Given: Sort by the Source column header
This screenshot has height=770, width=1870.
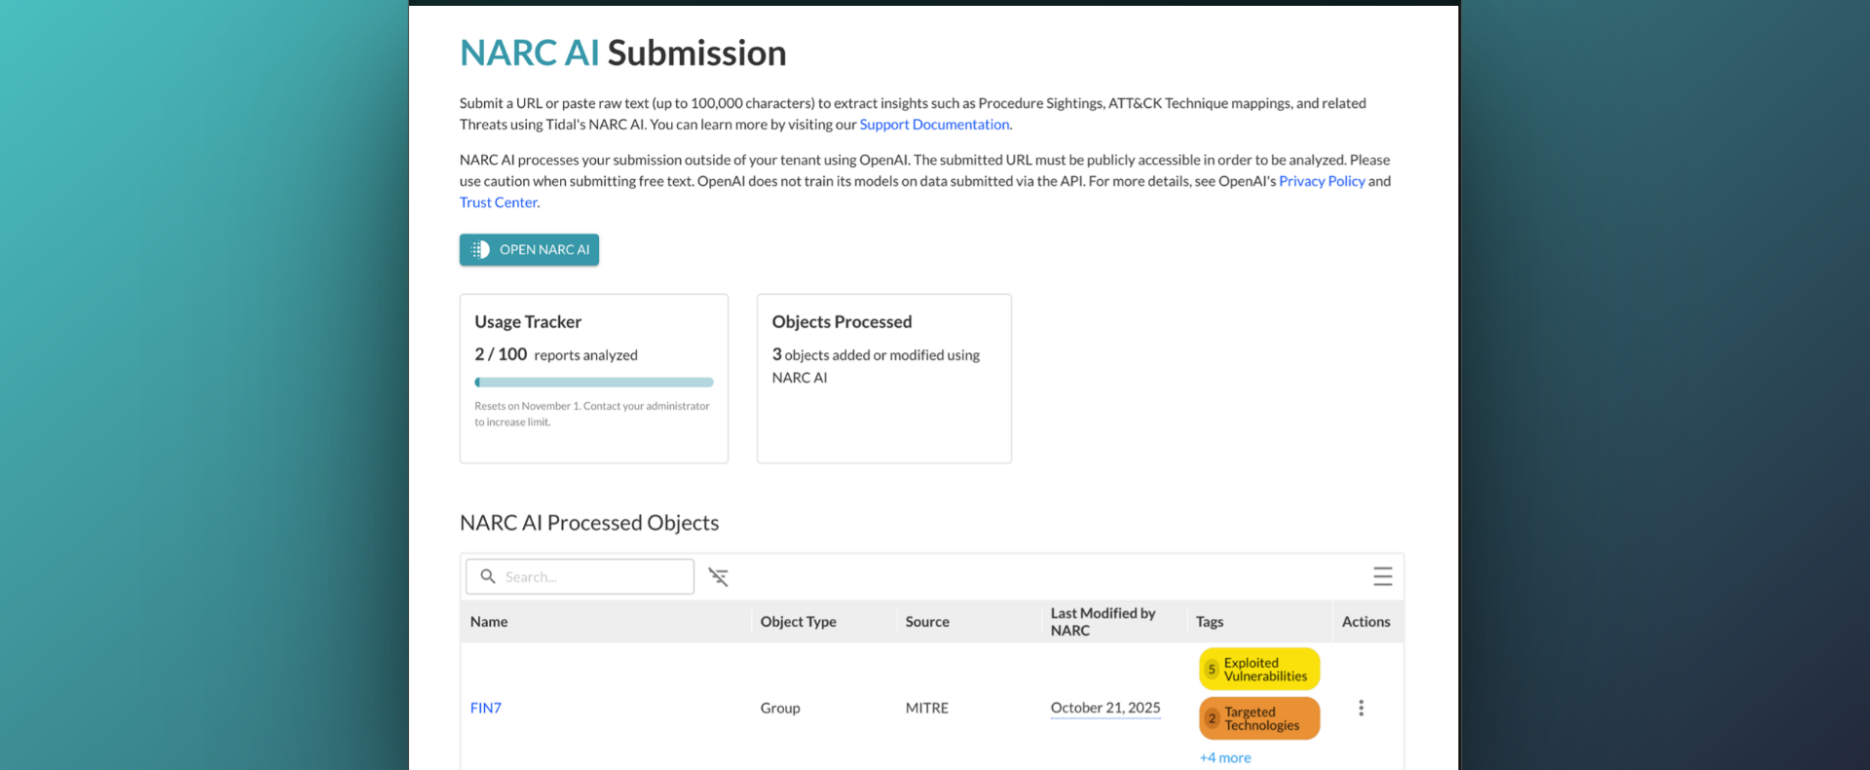Looking at the screenshot, I should click(x=927, y=622).
